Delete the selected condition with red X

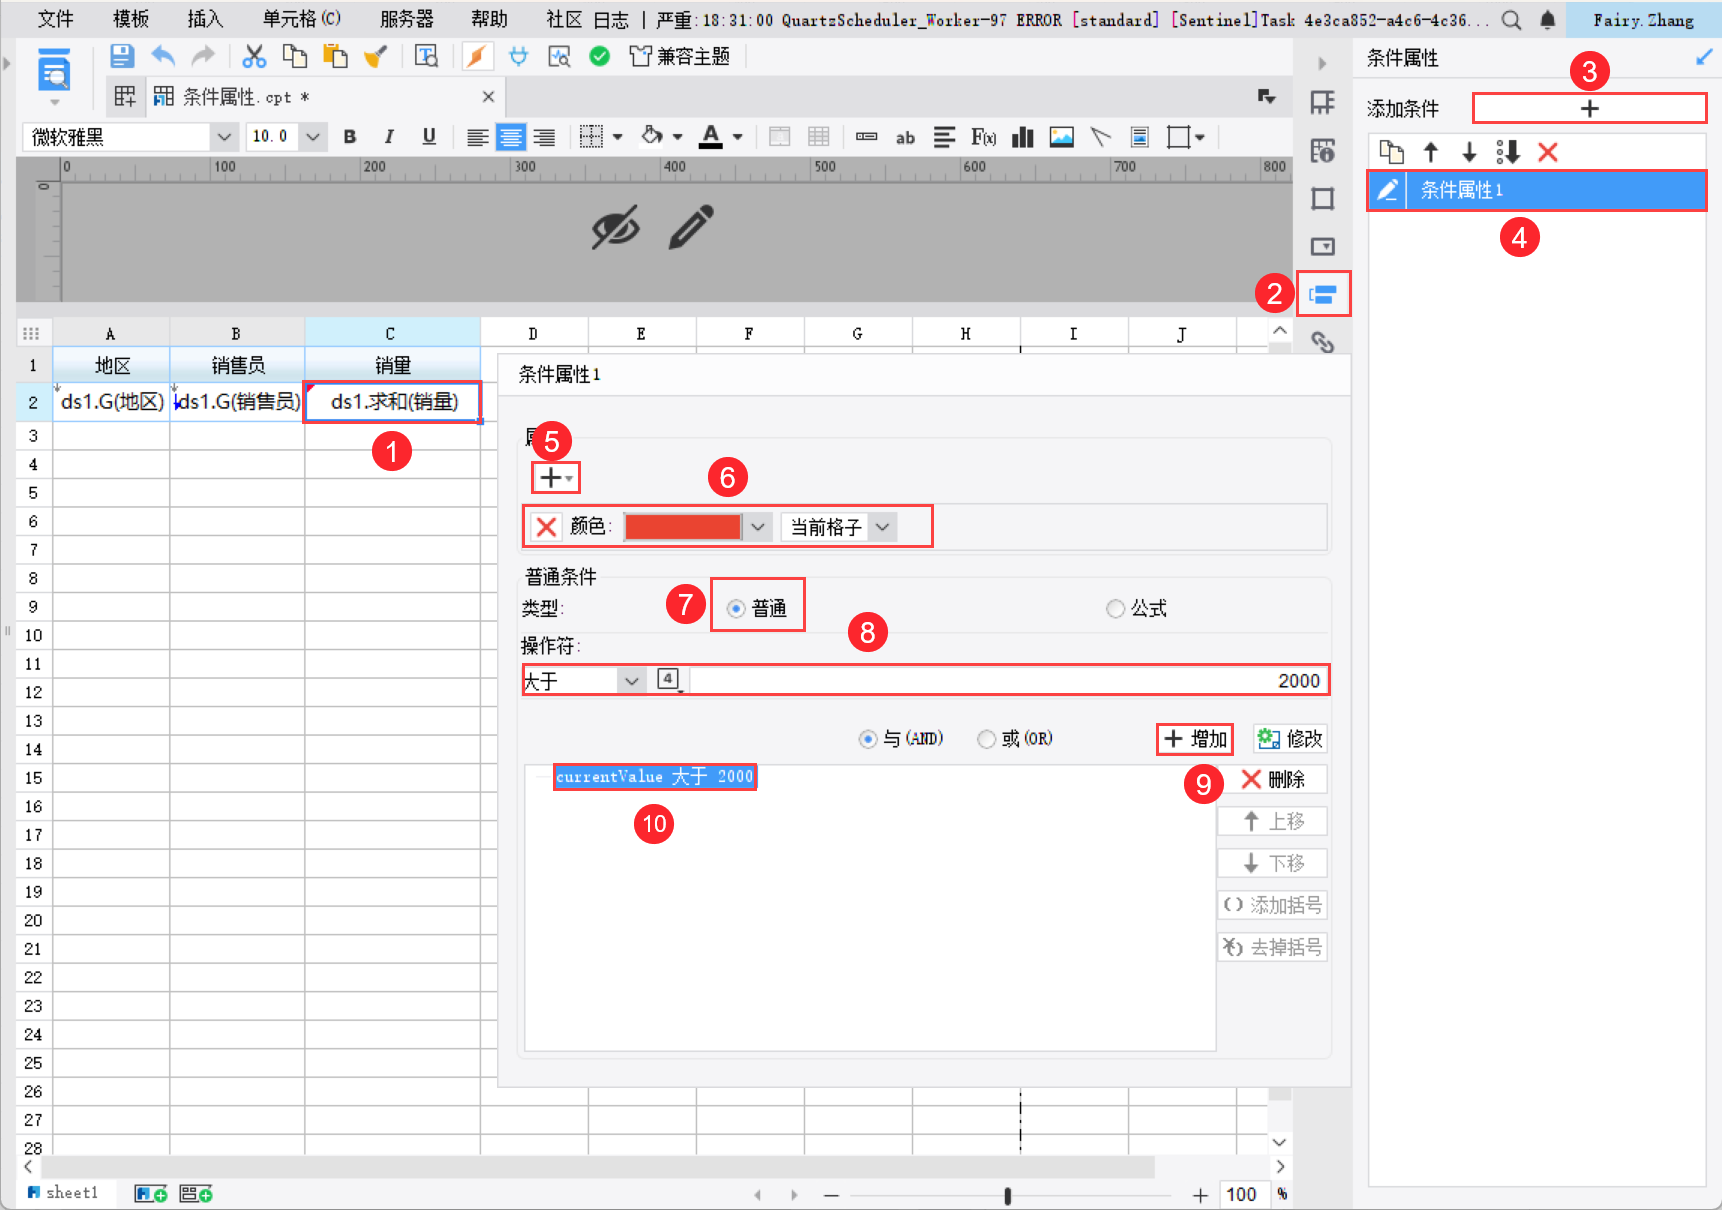click(1548, 152)
